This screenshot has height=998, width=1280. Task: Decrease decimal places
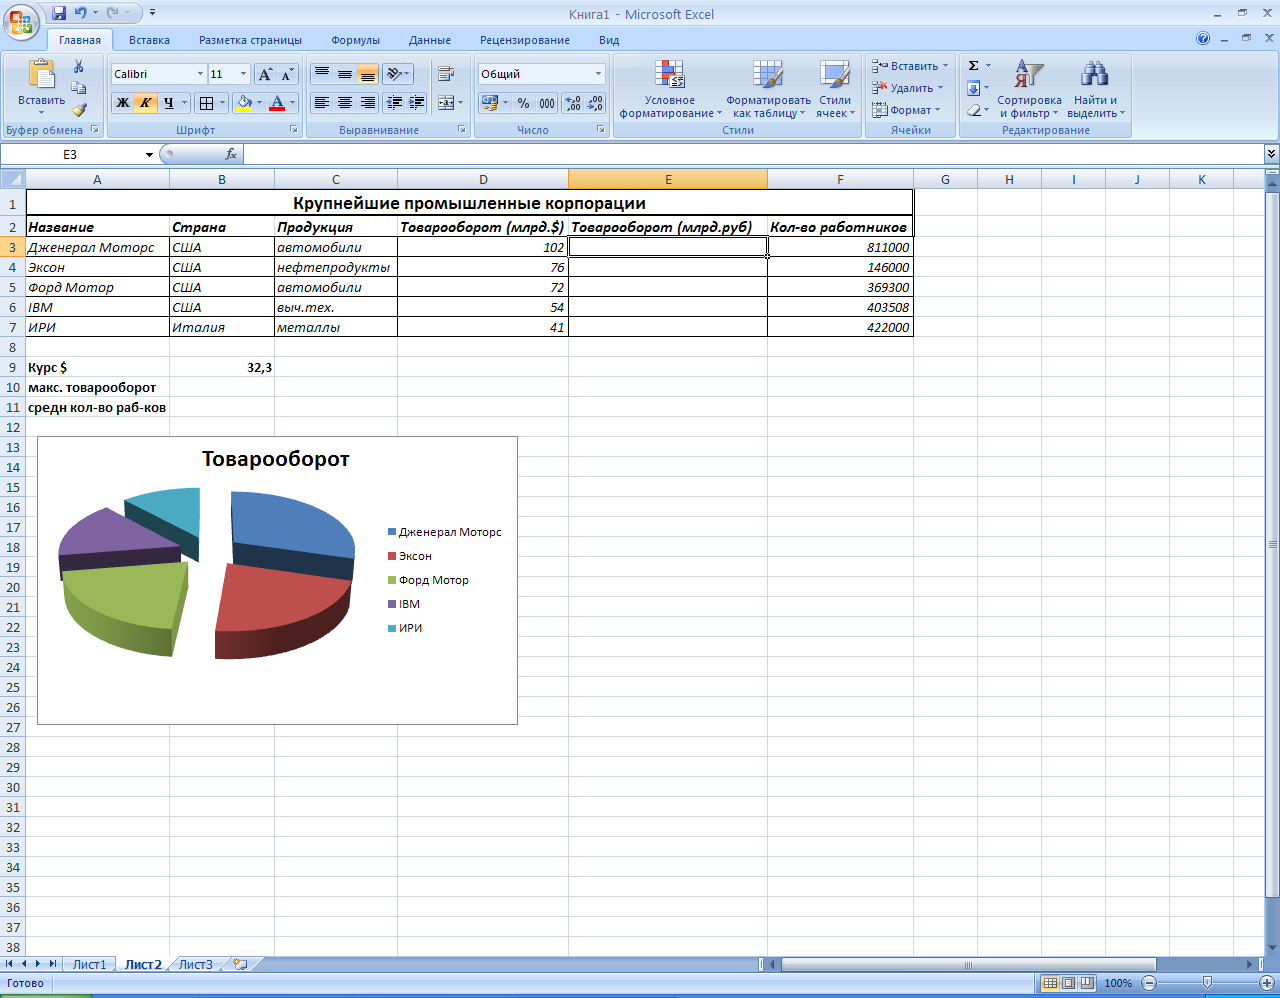pyautogui.click(x=595, y=103)
